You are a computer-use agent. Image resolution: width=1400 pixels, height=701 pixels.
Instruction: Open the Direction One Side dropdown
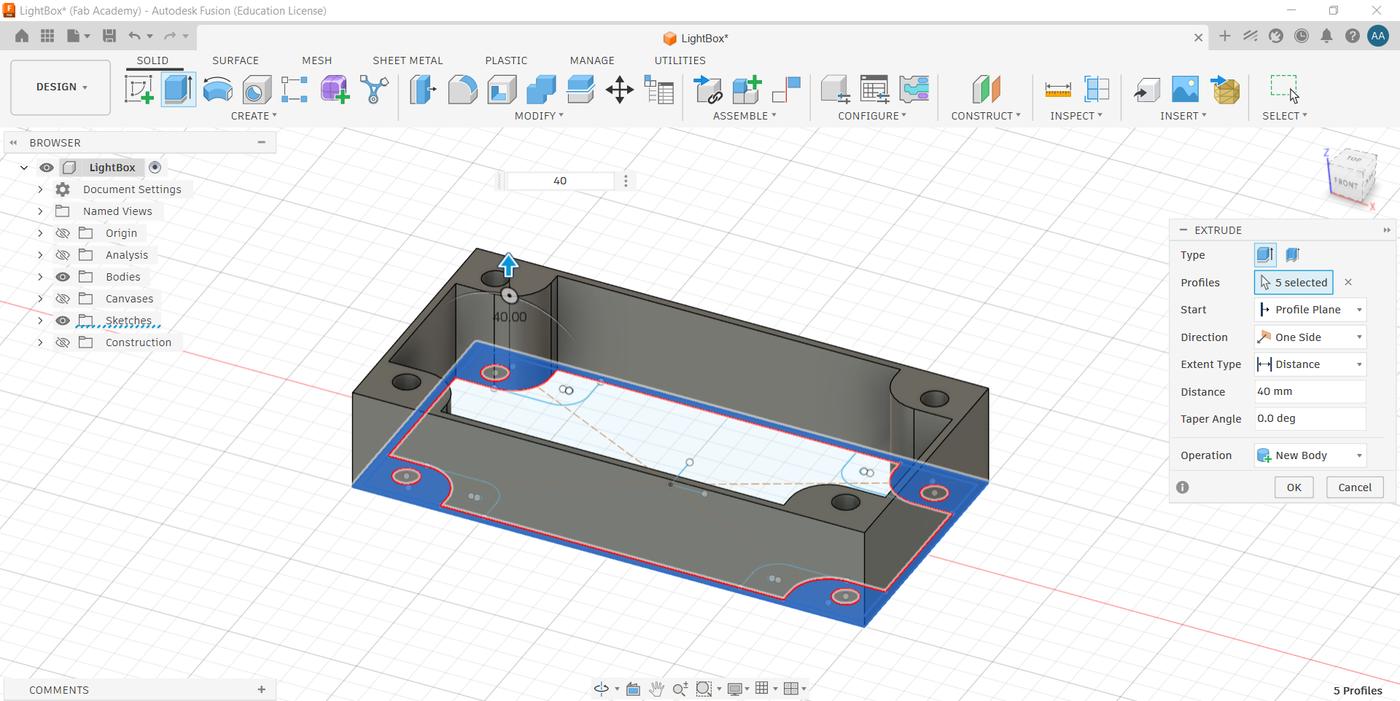click(x=1310, y=337)
